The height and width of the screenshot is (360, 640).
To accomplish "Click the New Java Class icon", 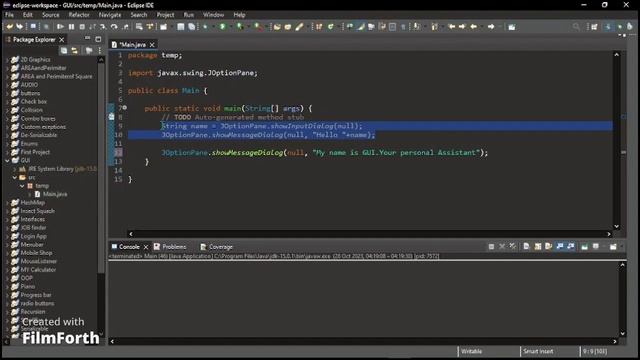I will pos(331,27).
